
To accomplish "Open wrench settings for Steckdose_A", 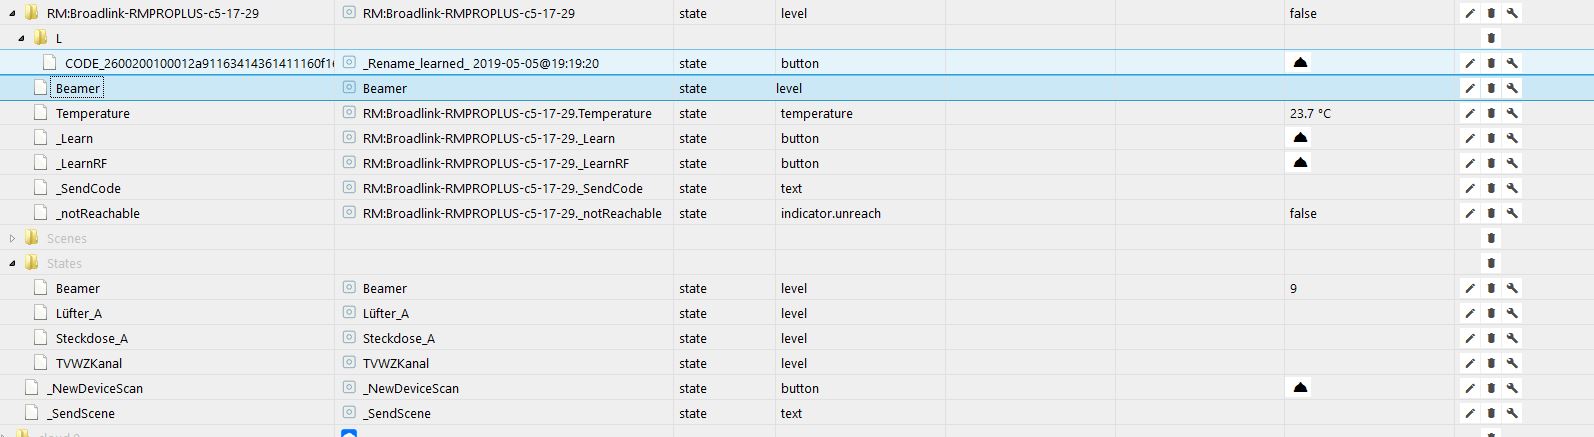I will 1512,338.
